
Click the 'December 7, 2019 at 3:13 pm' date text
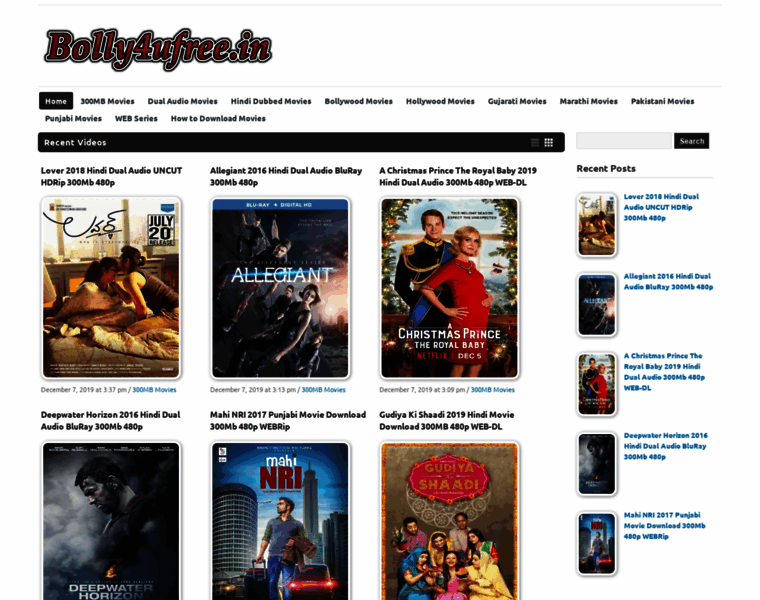253,390
